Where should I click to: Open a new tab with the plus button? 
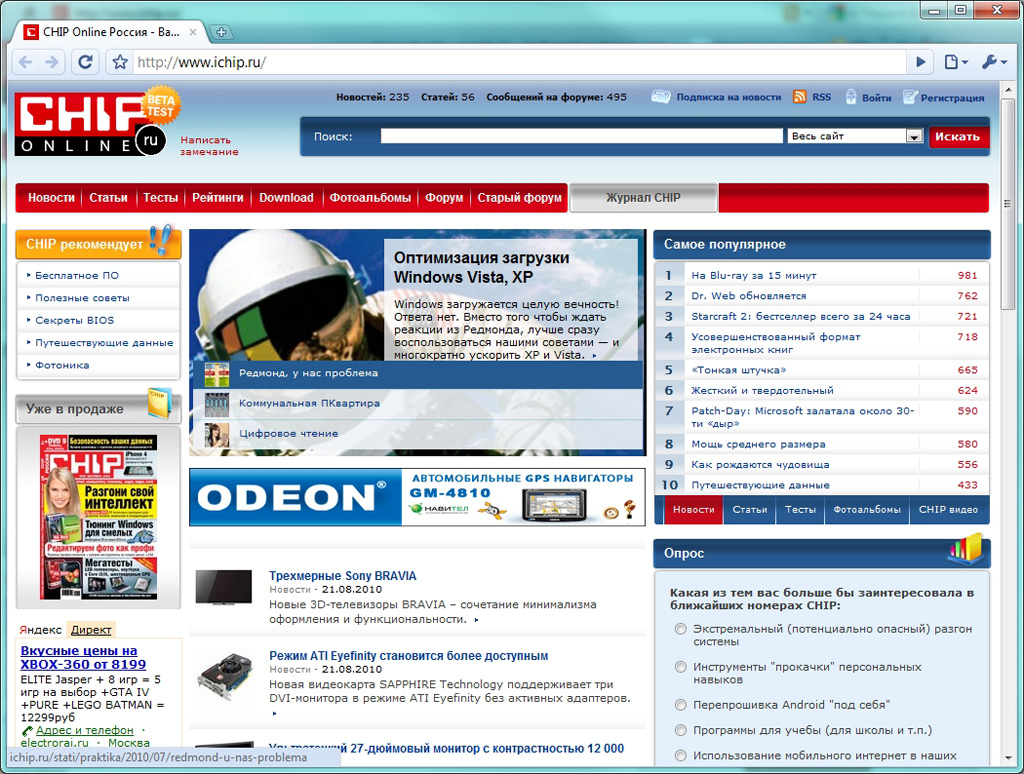point(221,32)
